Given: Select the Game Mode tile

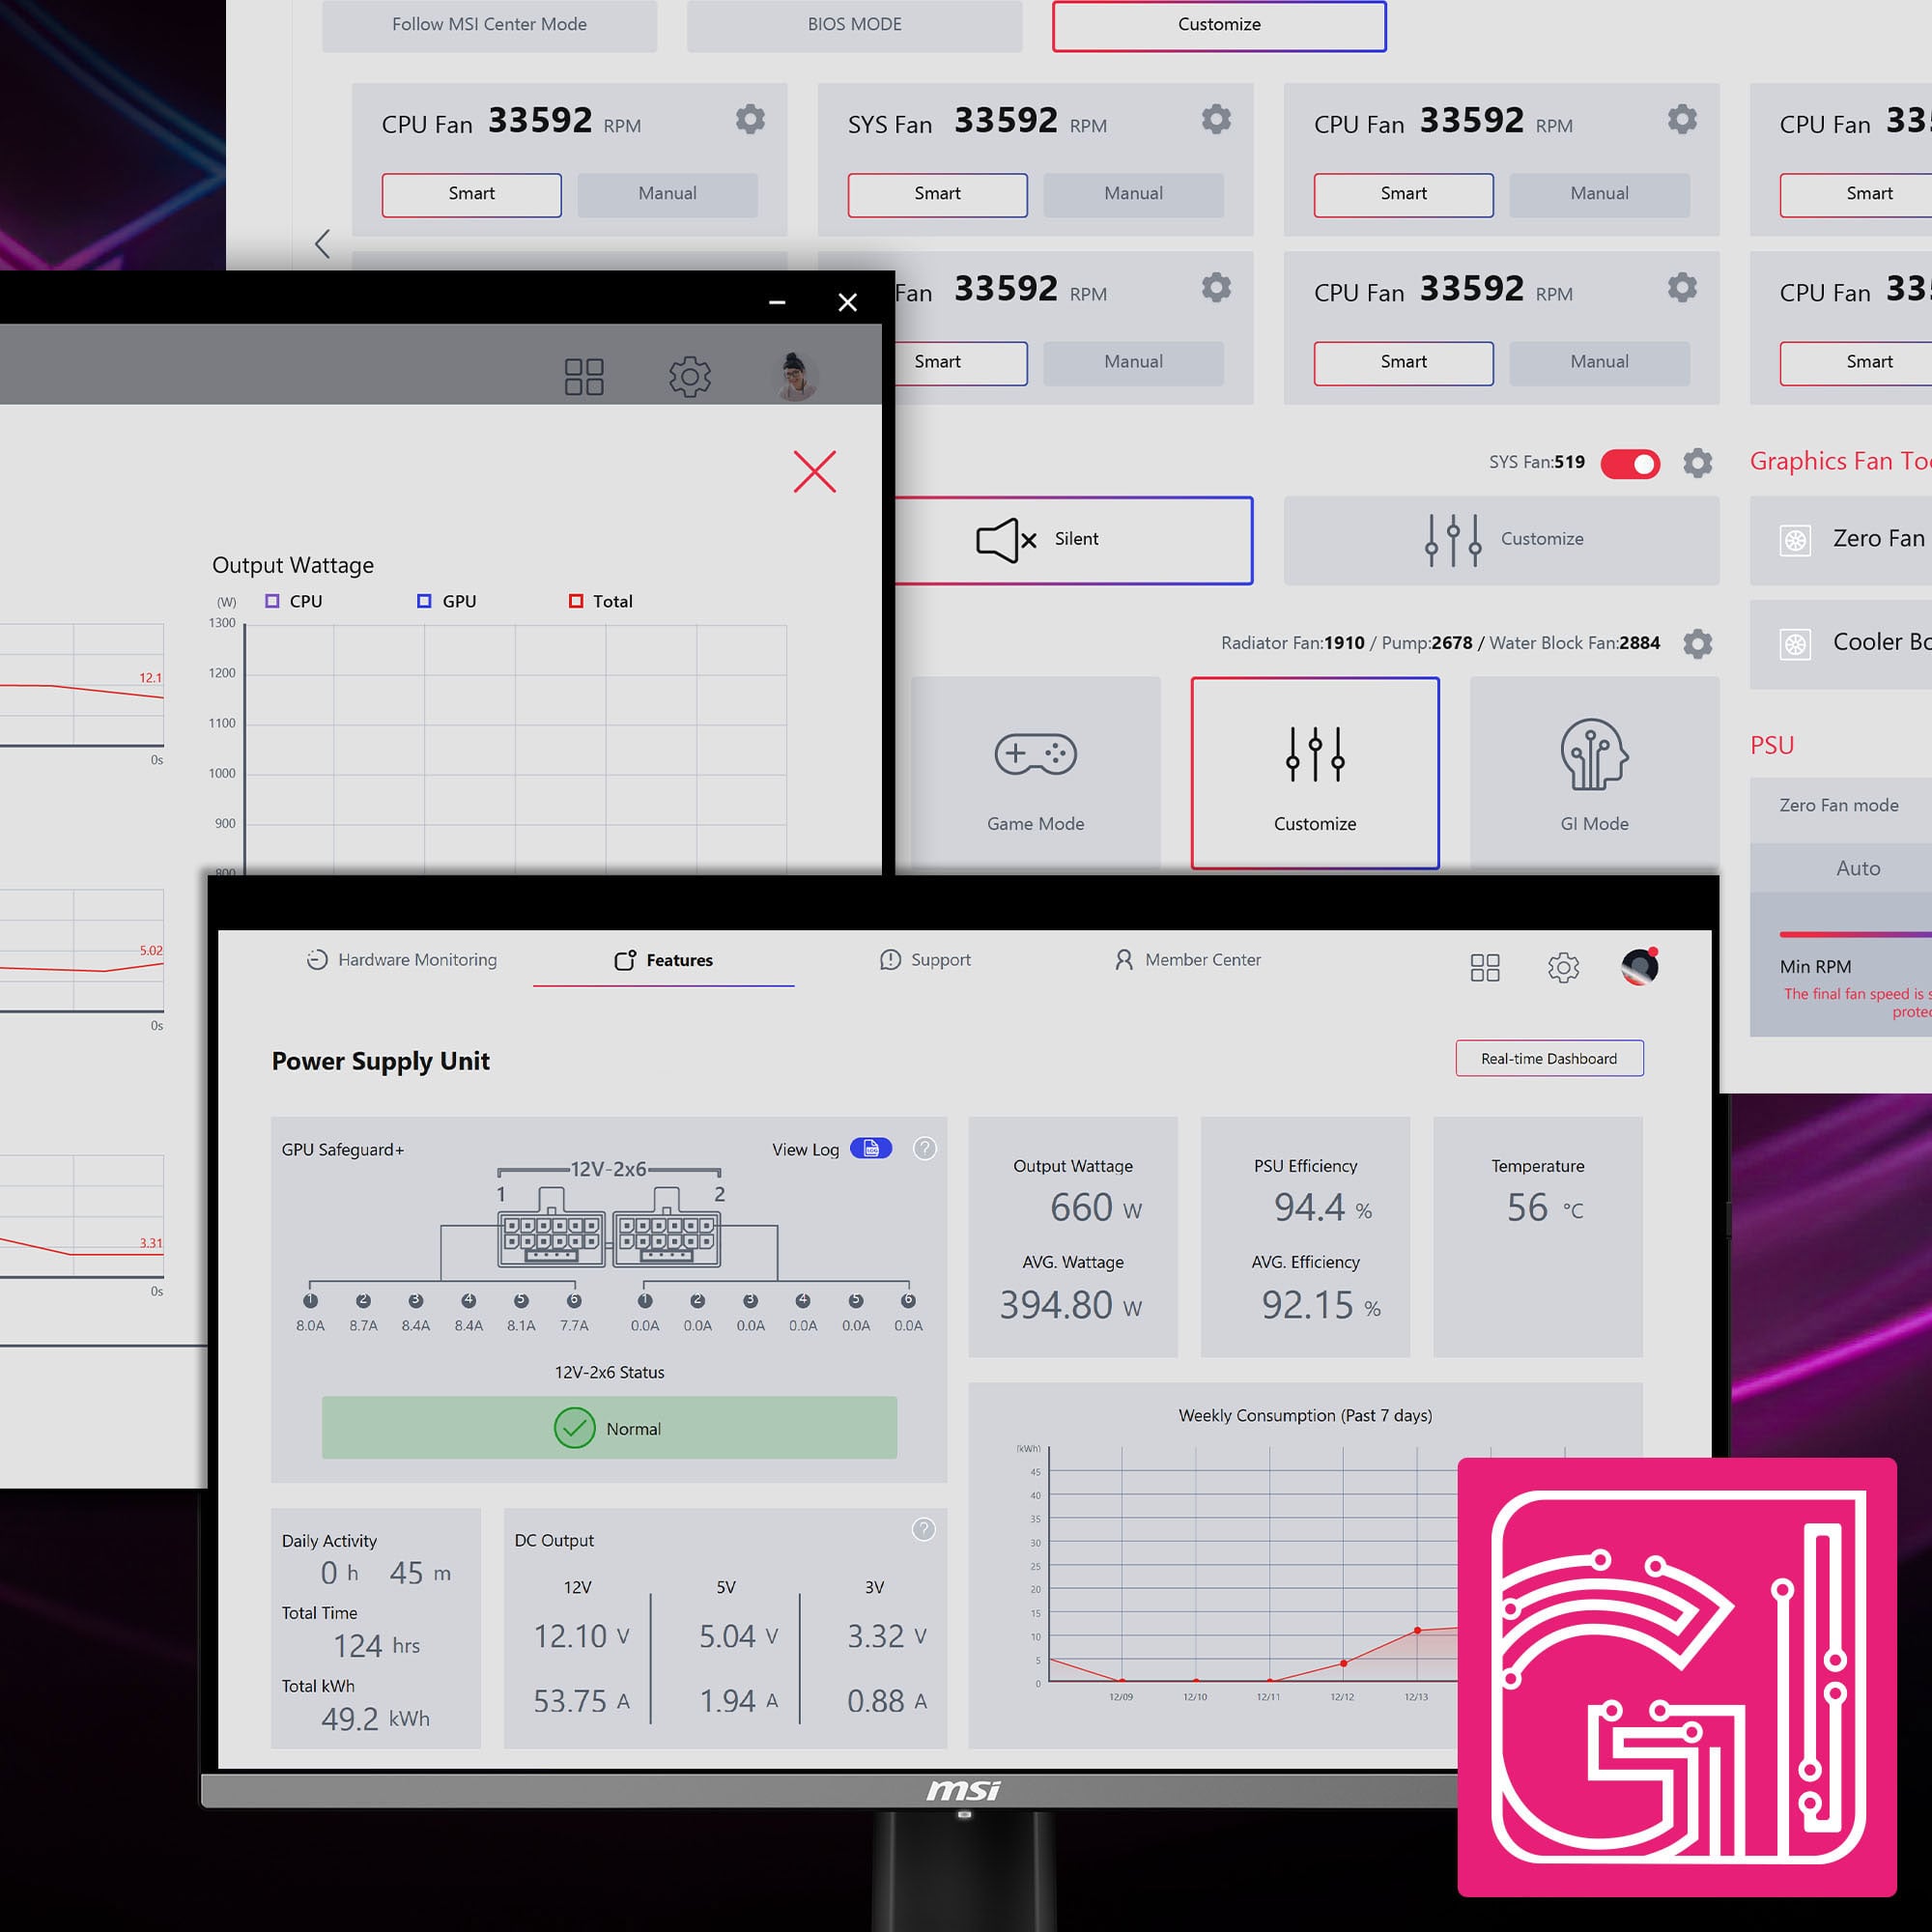Looking at the screenshot, I should tap(1035, 773).
